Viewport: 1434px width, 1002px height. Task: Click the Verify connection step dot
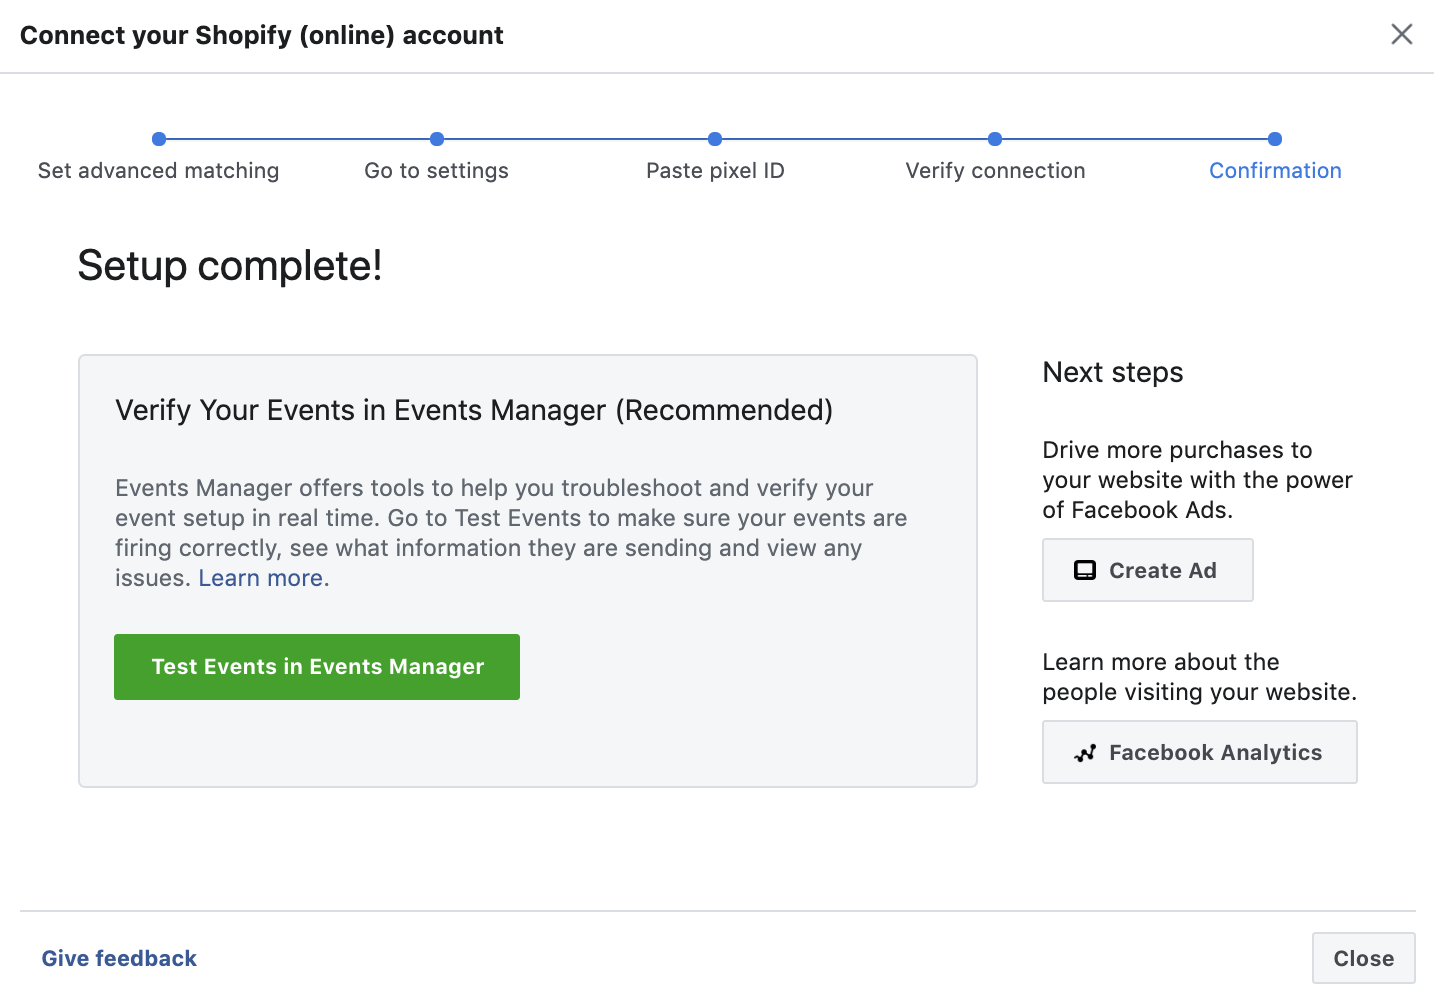(994, 139)
